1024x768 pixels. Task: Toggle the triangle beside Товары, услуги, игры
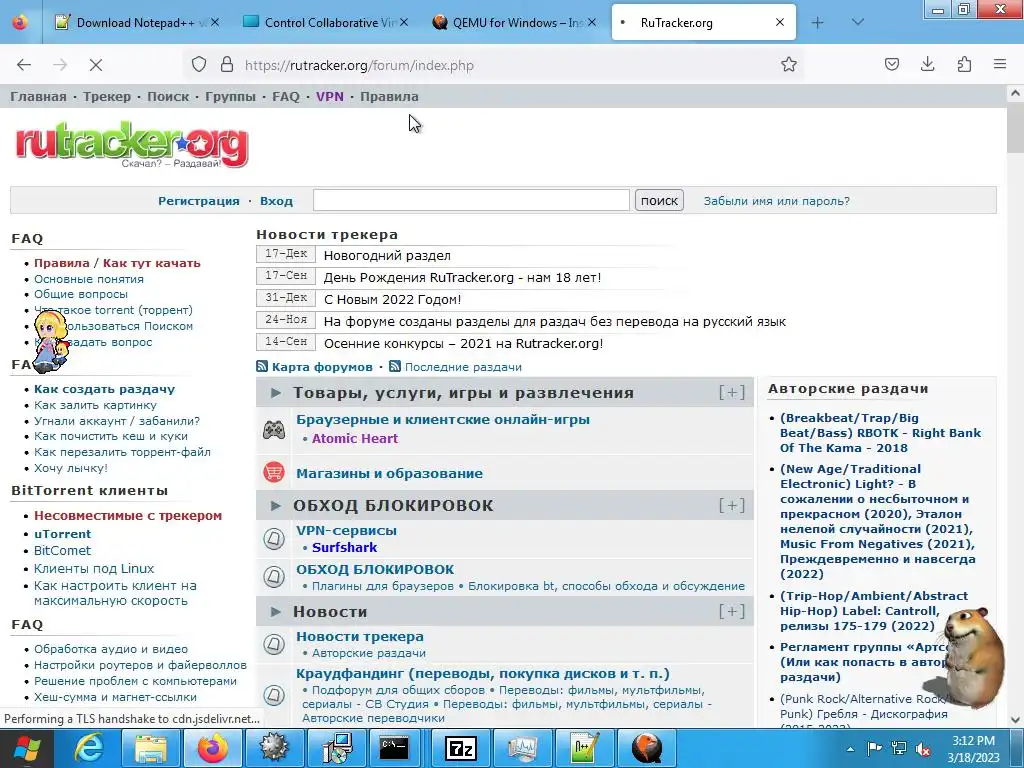[276, 393]
